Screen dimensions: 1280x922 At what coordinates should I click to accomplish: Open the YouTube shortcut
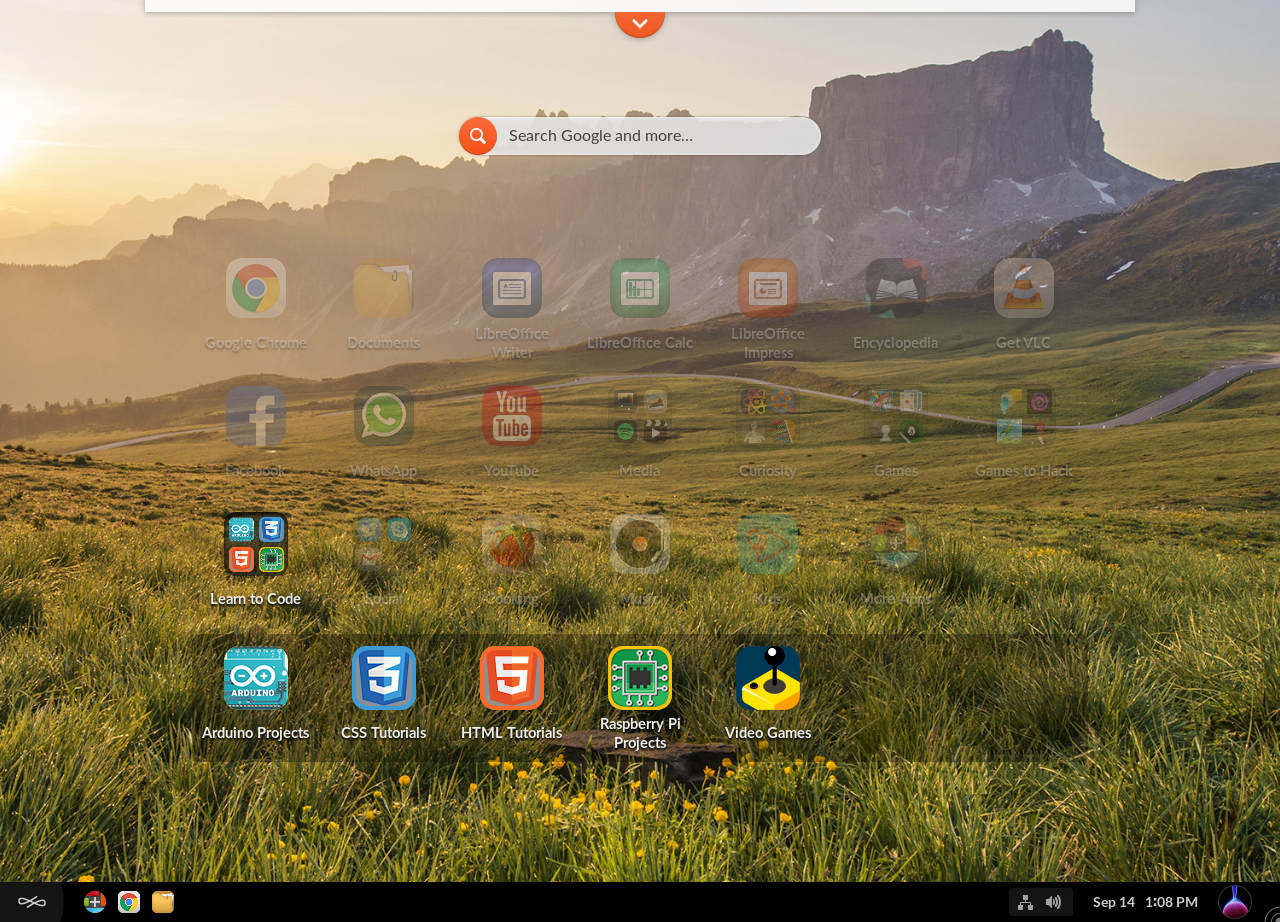512,416
